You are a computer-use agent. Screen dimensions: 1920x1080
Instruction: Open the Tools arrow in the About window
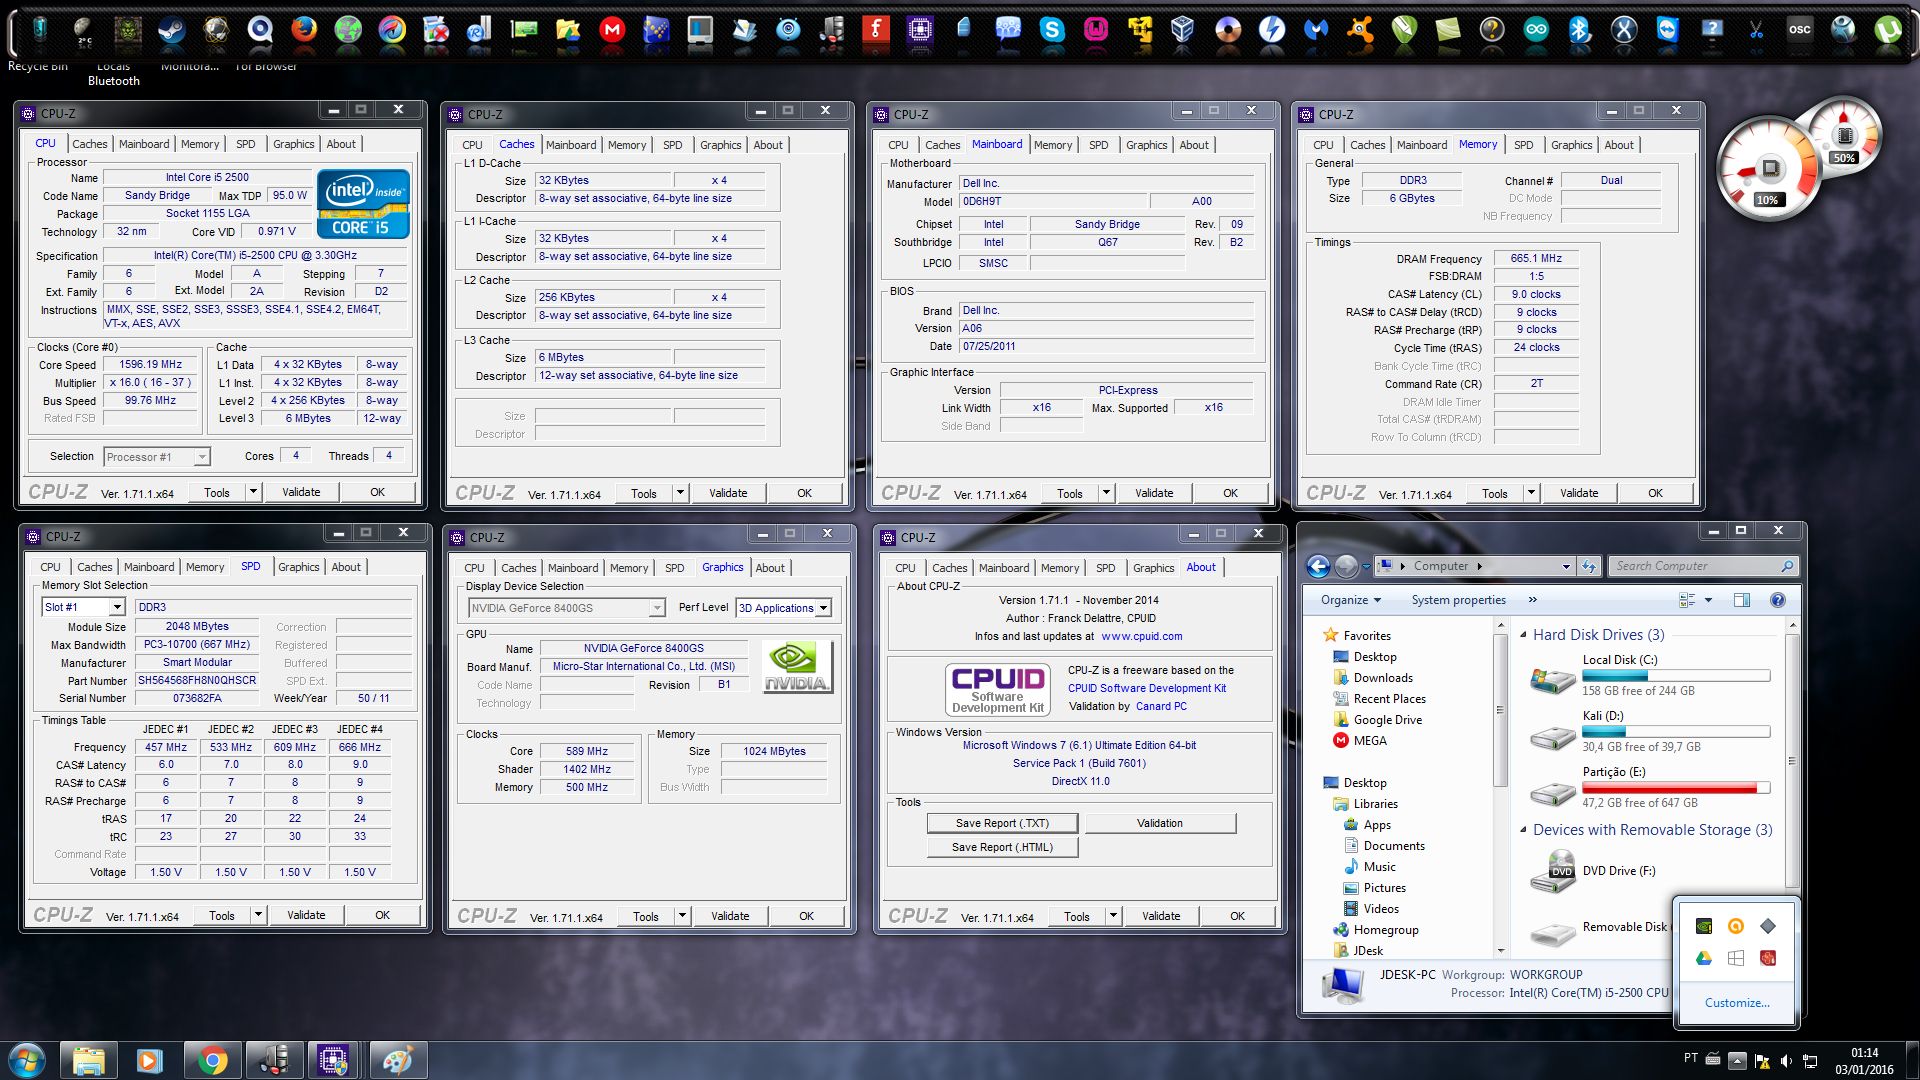[1112, 916]
